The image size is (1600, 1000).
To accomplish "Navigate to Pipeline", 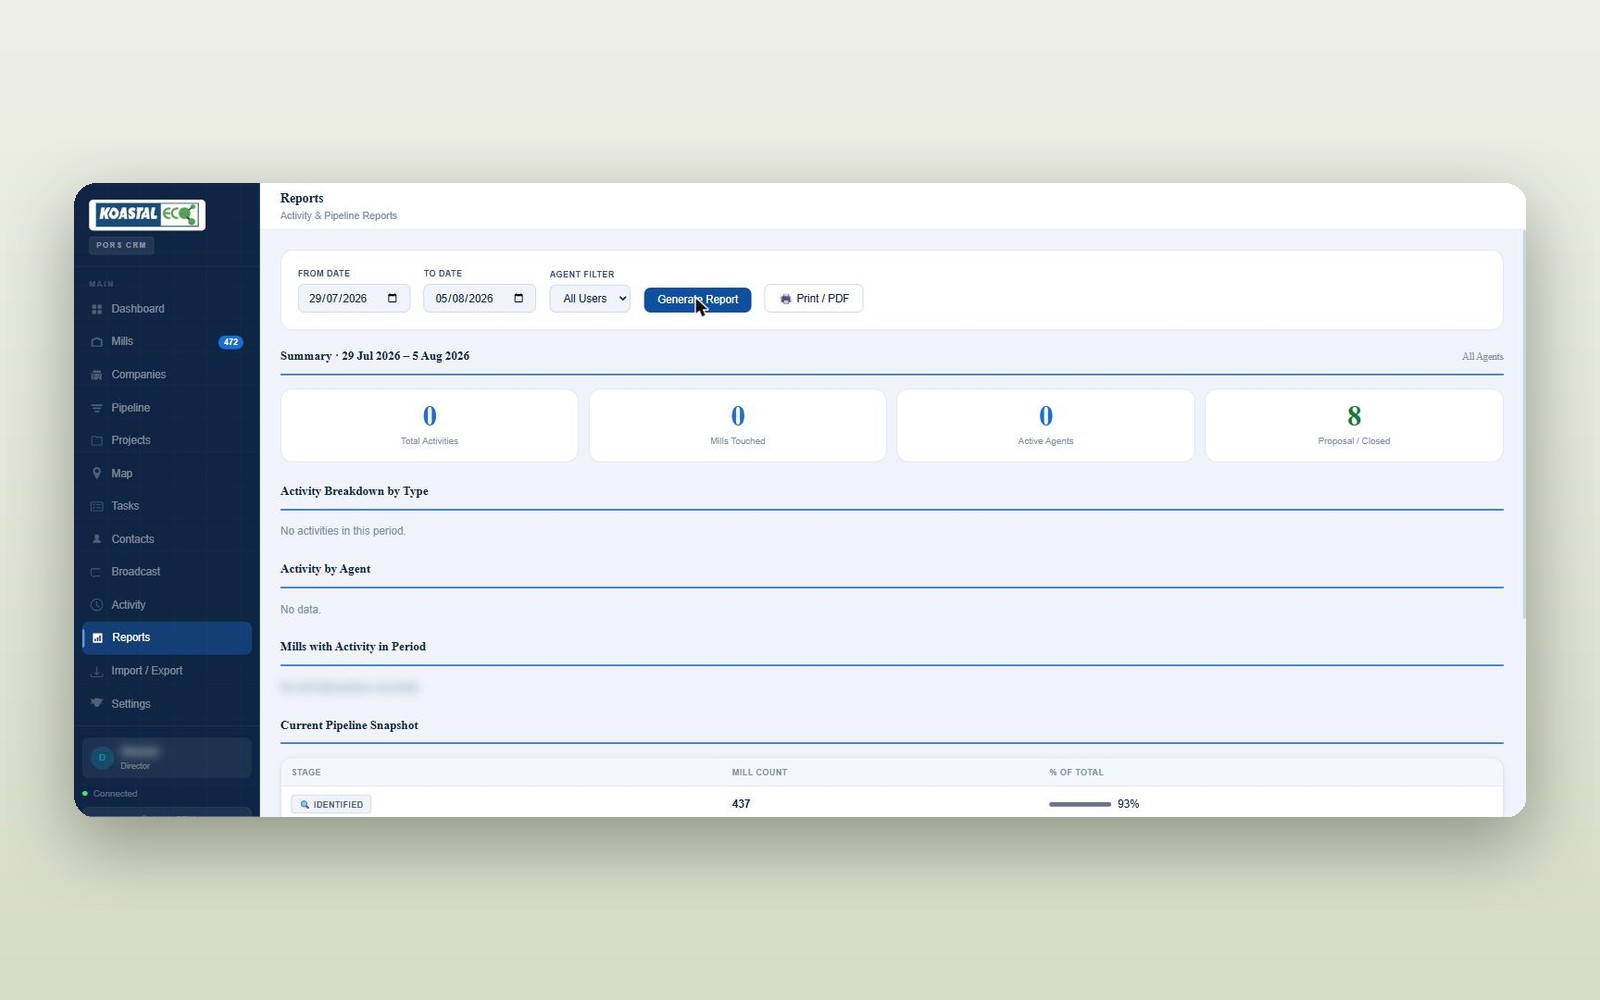I will pyautogui.click(x=167, y=408).
